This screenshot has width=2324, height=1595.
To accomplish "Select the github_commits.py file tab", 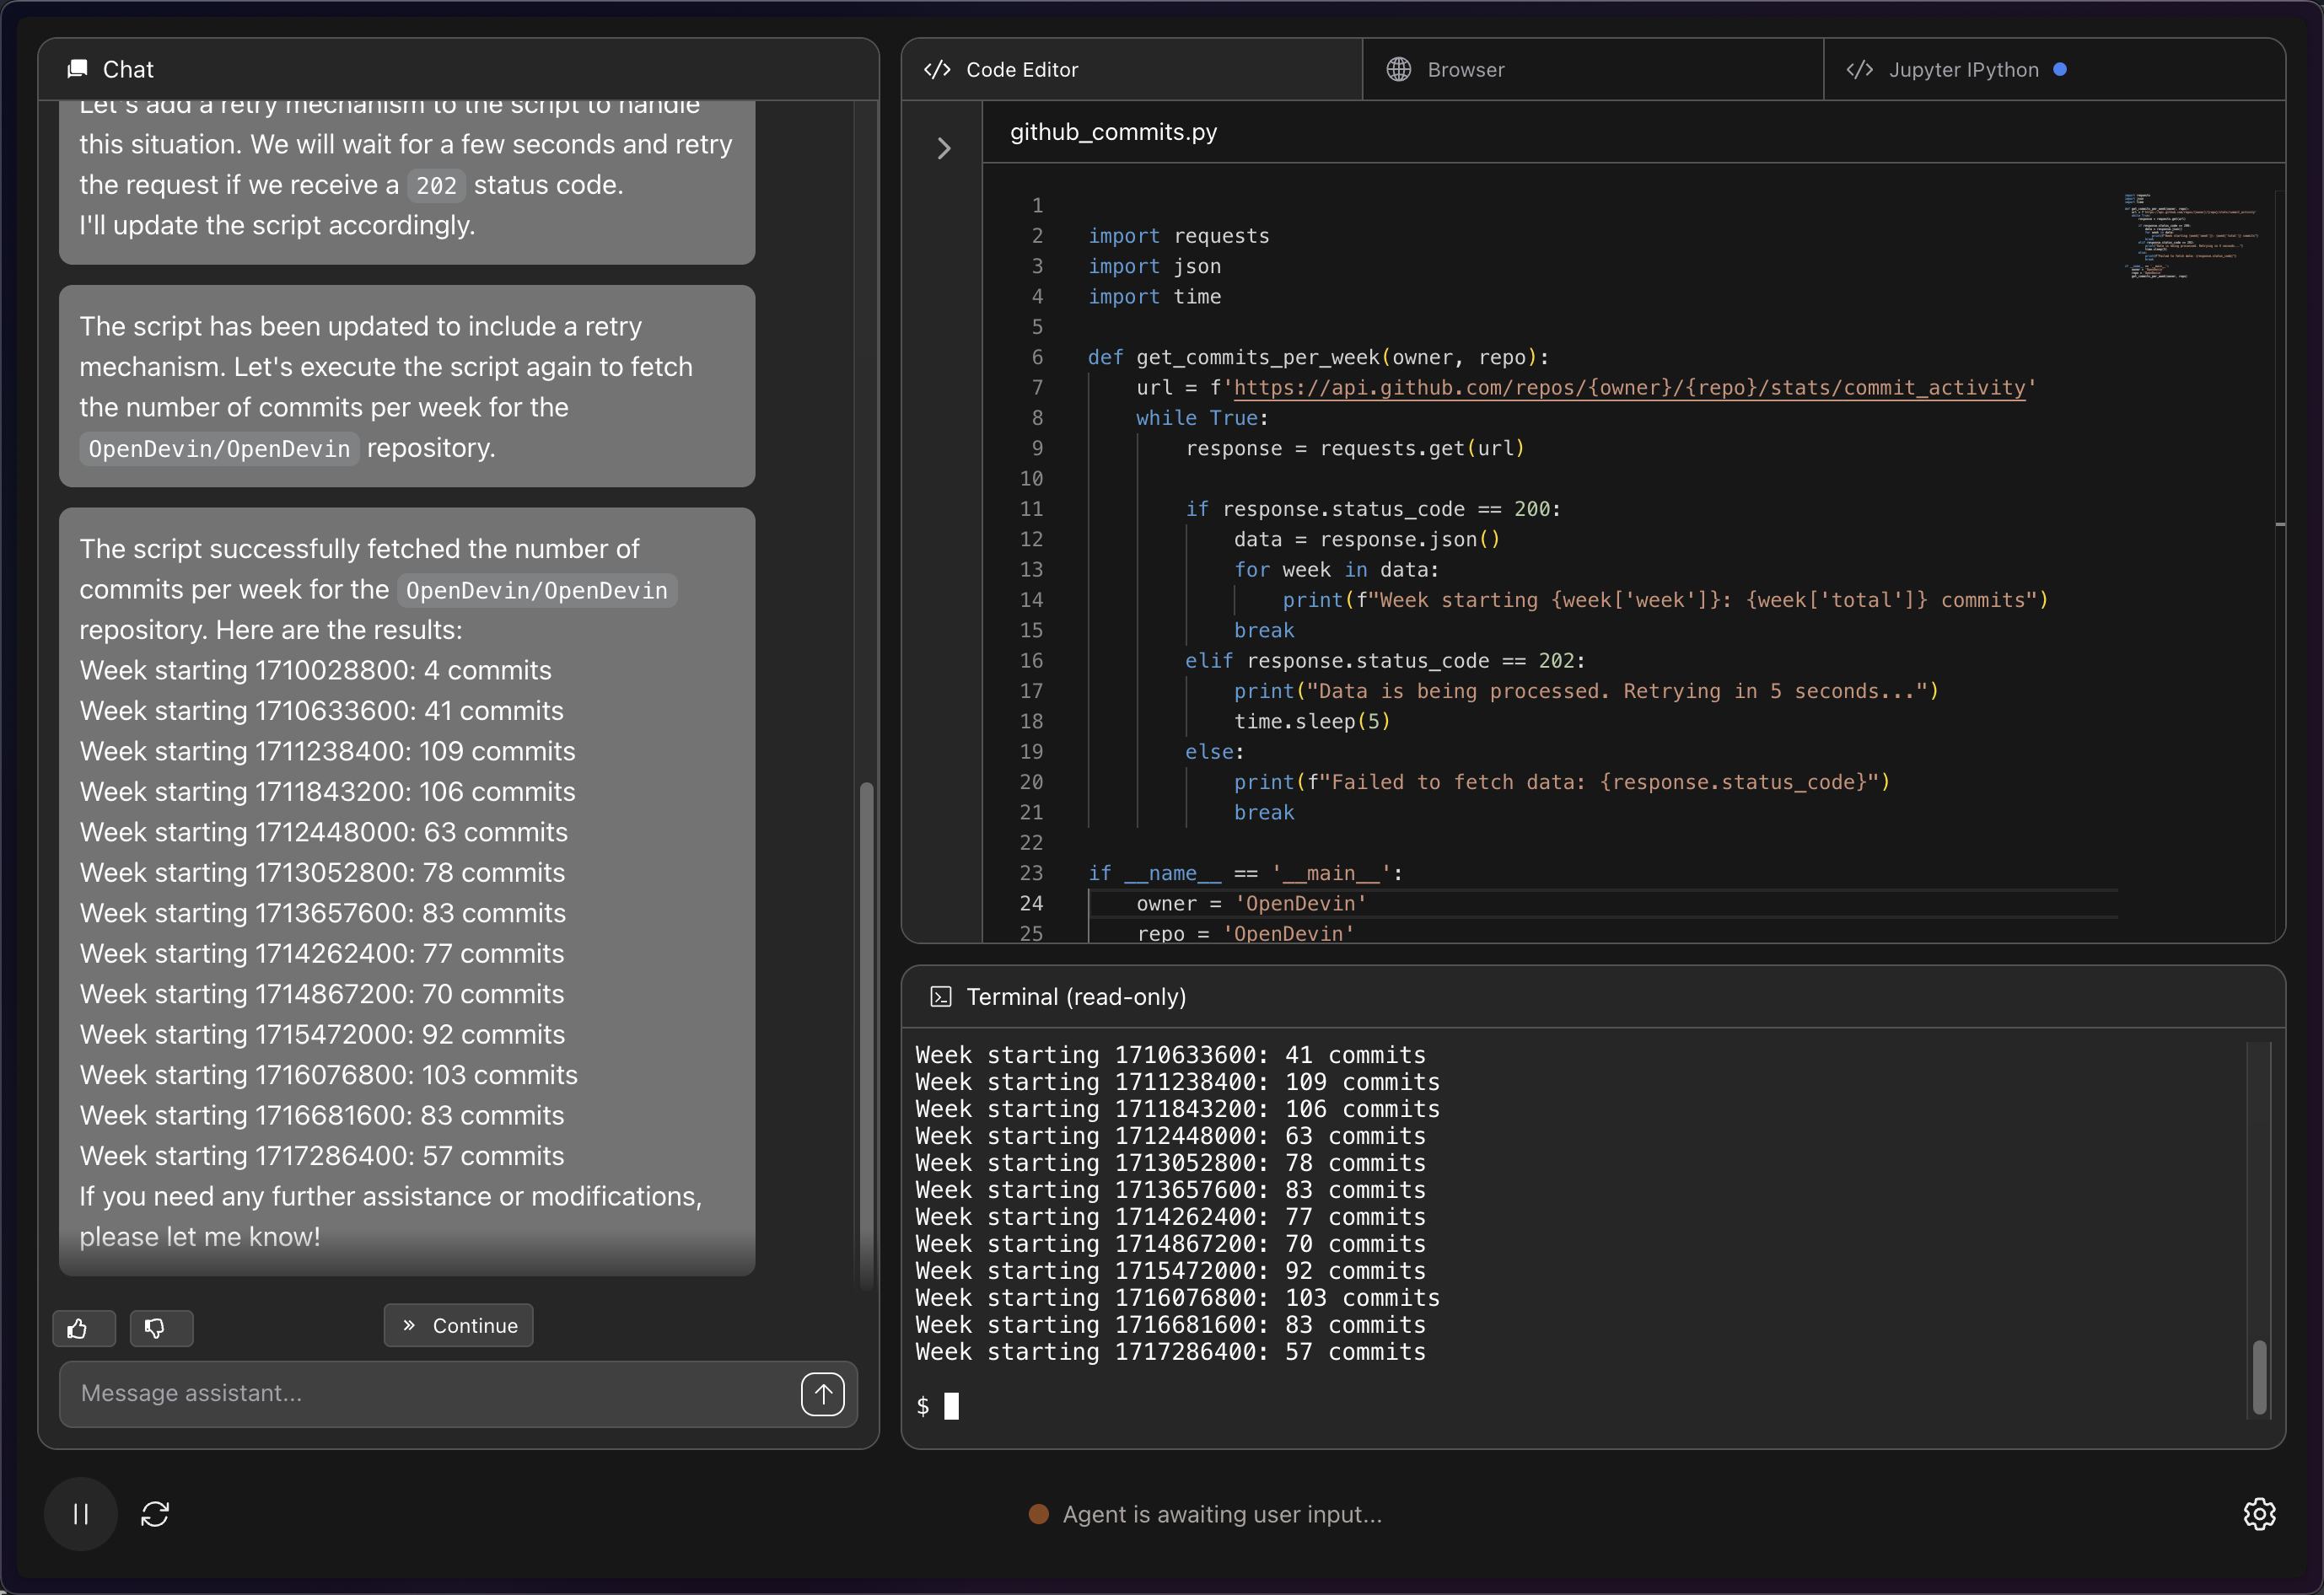I will click(x=1114, y=132).
